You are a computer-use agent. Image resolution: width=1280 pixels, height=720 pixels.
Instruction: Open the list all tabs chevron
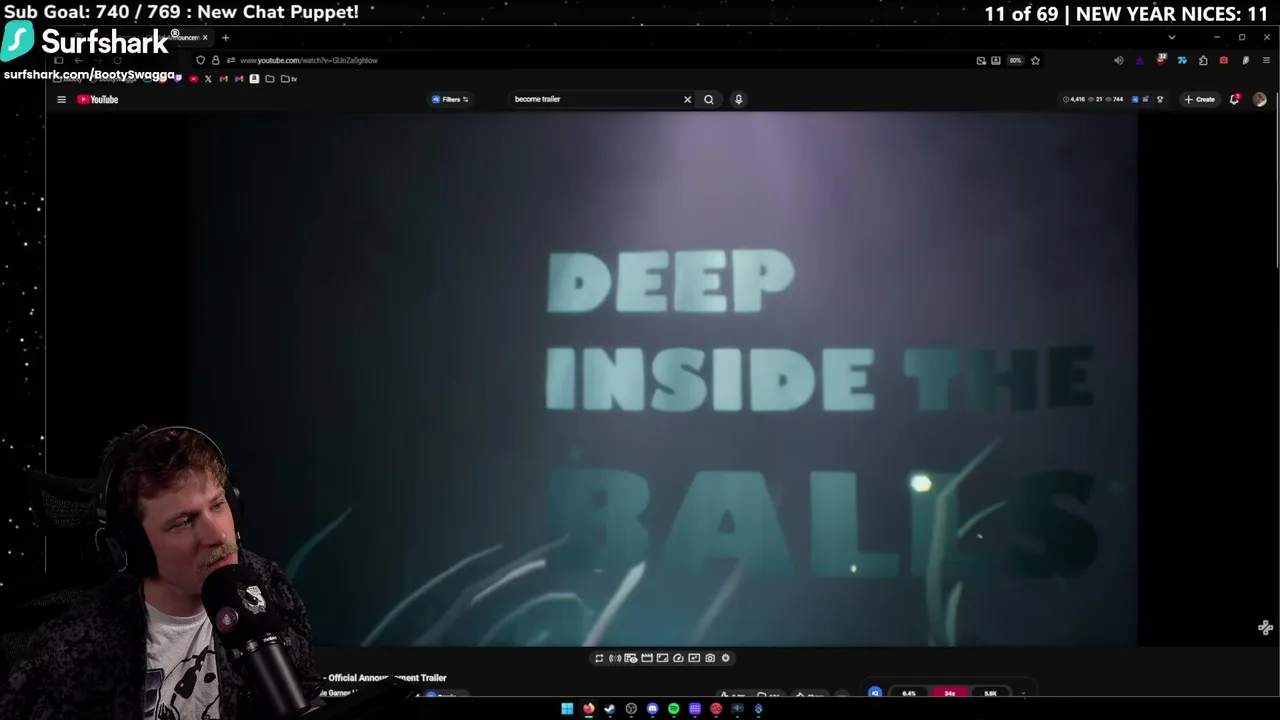pos(1172,38)
